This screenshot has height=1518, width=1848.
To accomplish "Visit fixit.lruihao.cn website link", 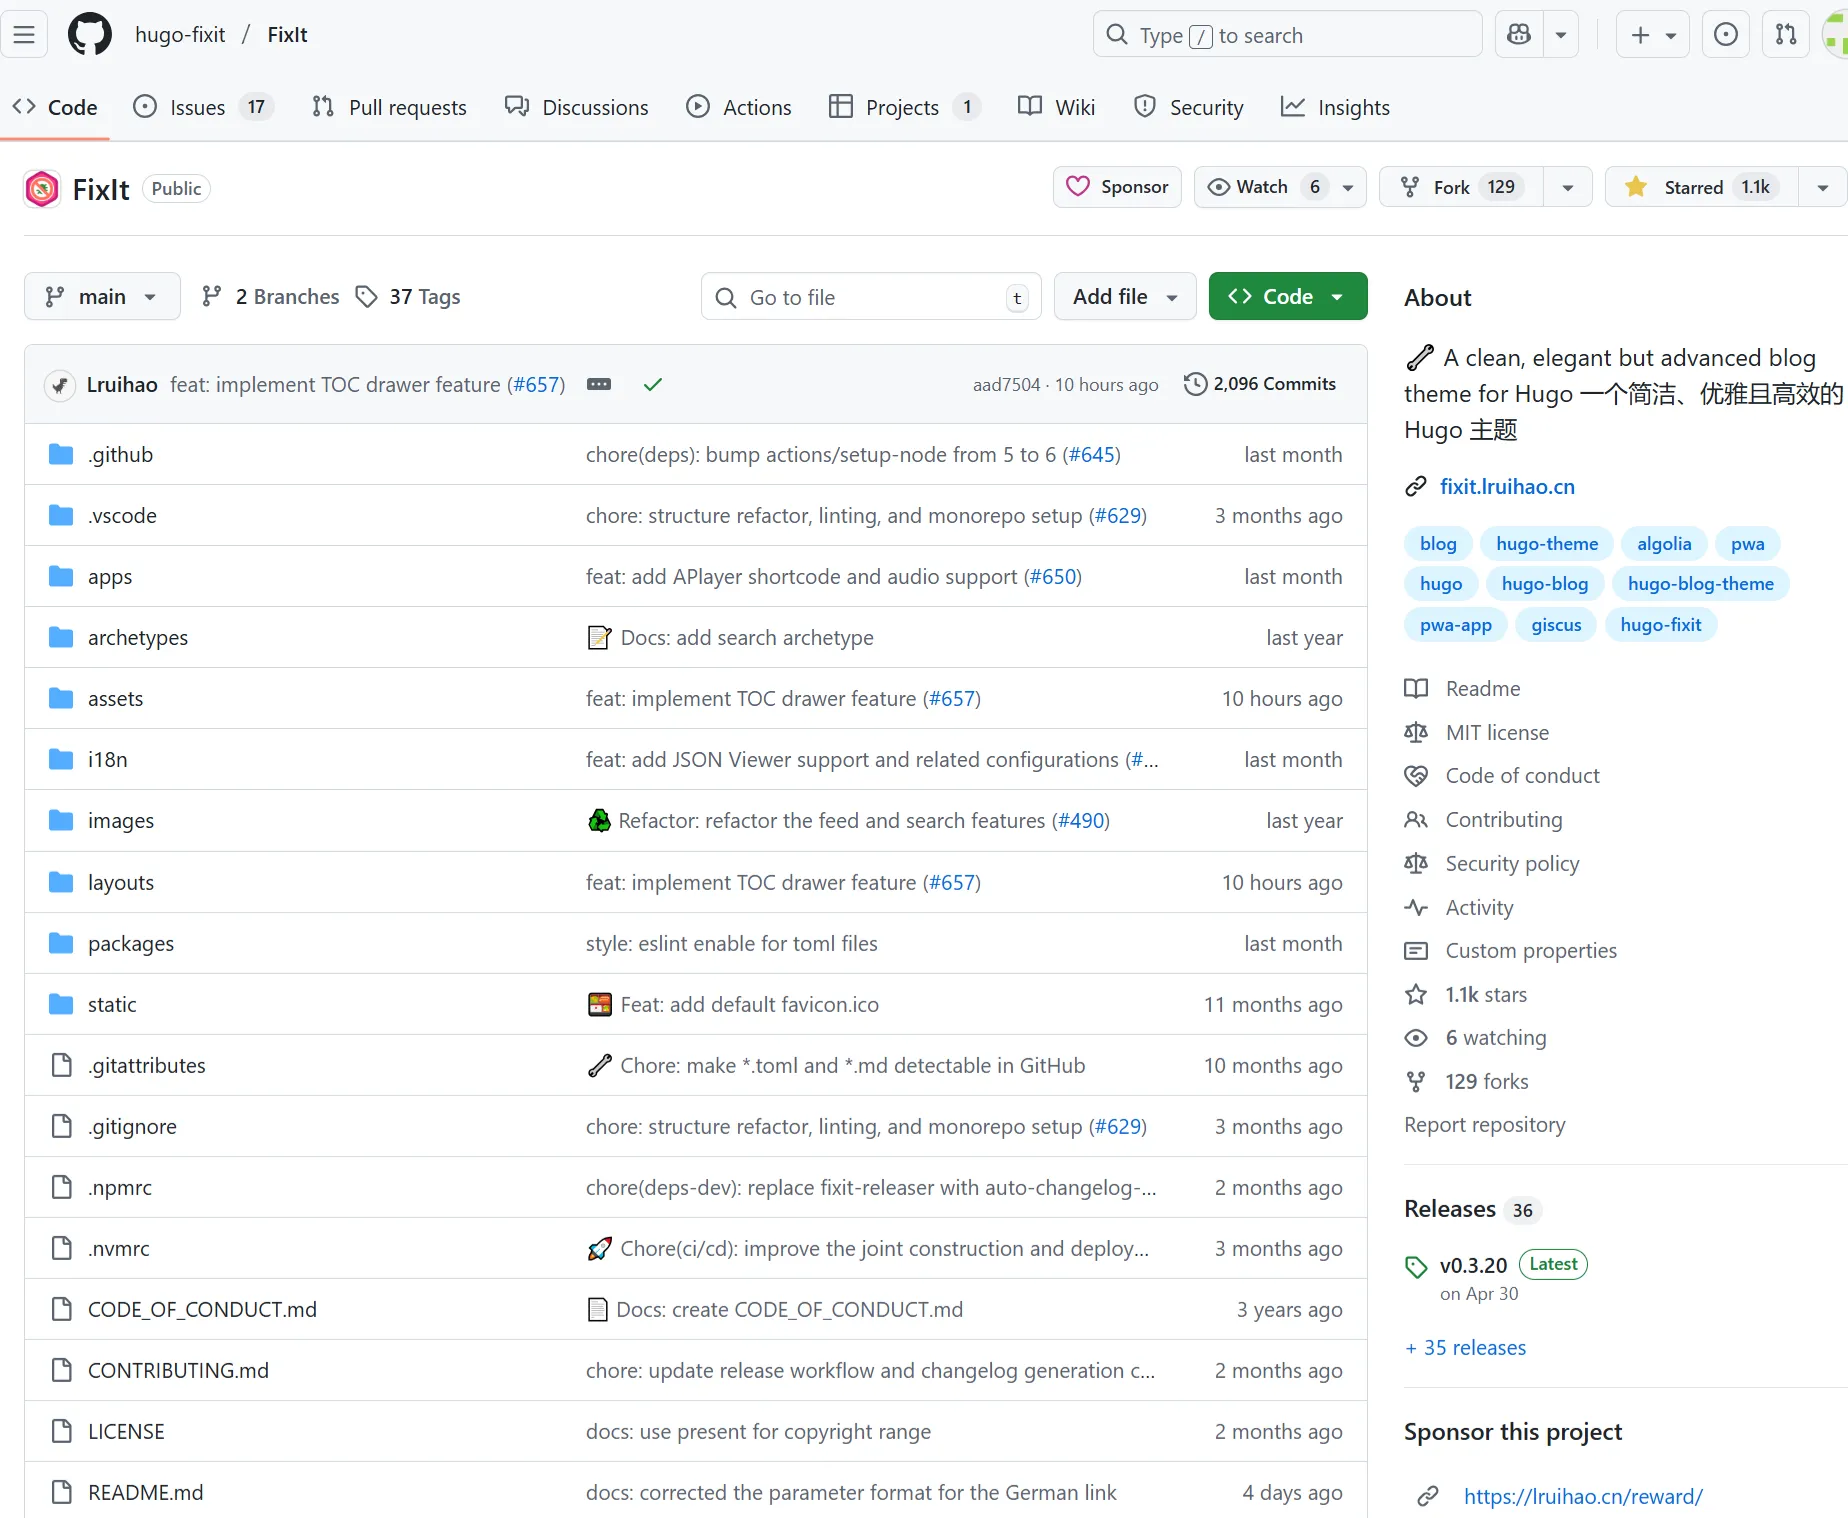I will (1507, 486).
